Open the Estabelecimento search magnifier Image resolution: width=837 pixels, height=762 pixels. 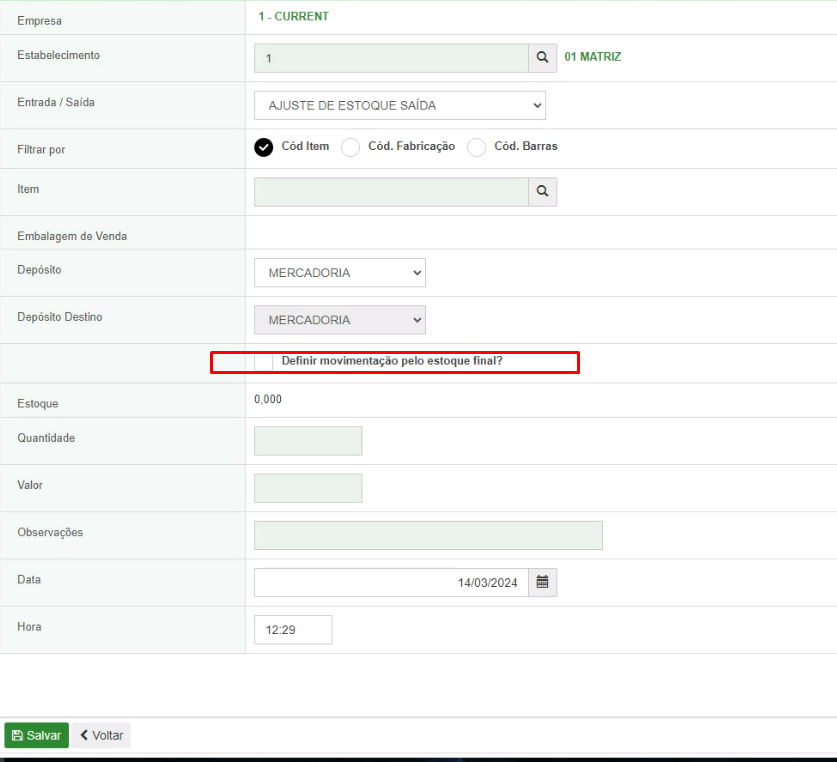[542, 58]
